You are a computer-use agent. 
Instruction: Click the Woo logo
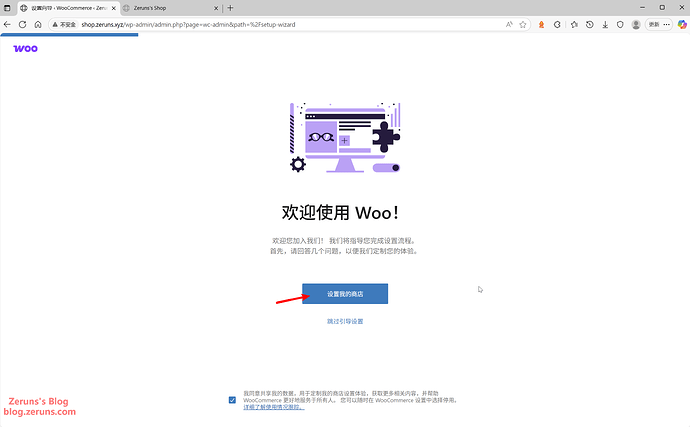[x=26, y=48]
